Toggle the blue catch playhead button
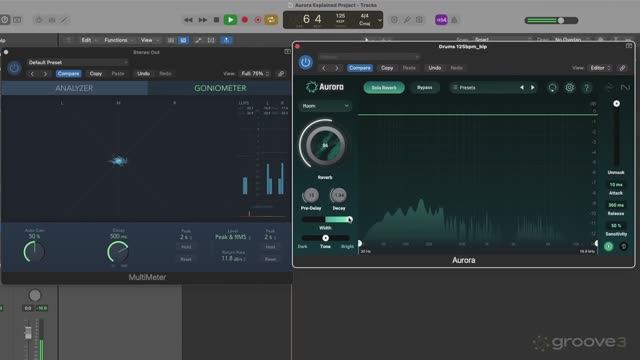 pos(227,40)
